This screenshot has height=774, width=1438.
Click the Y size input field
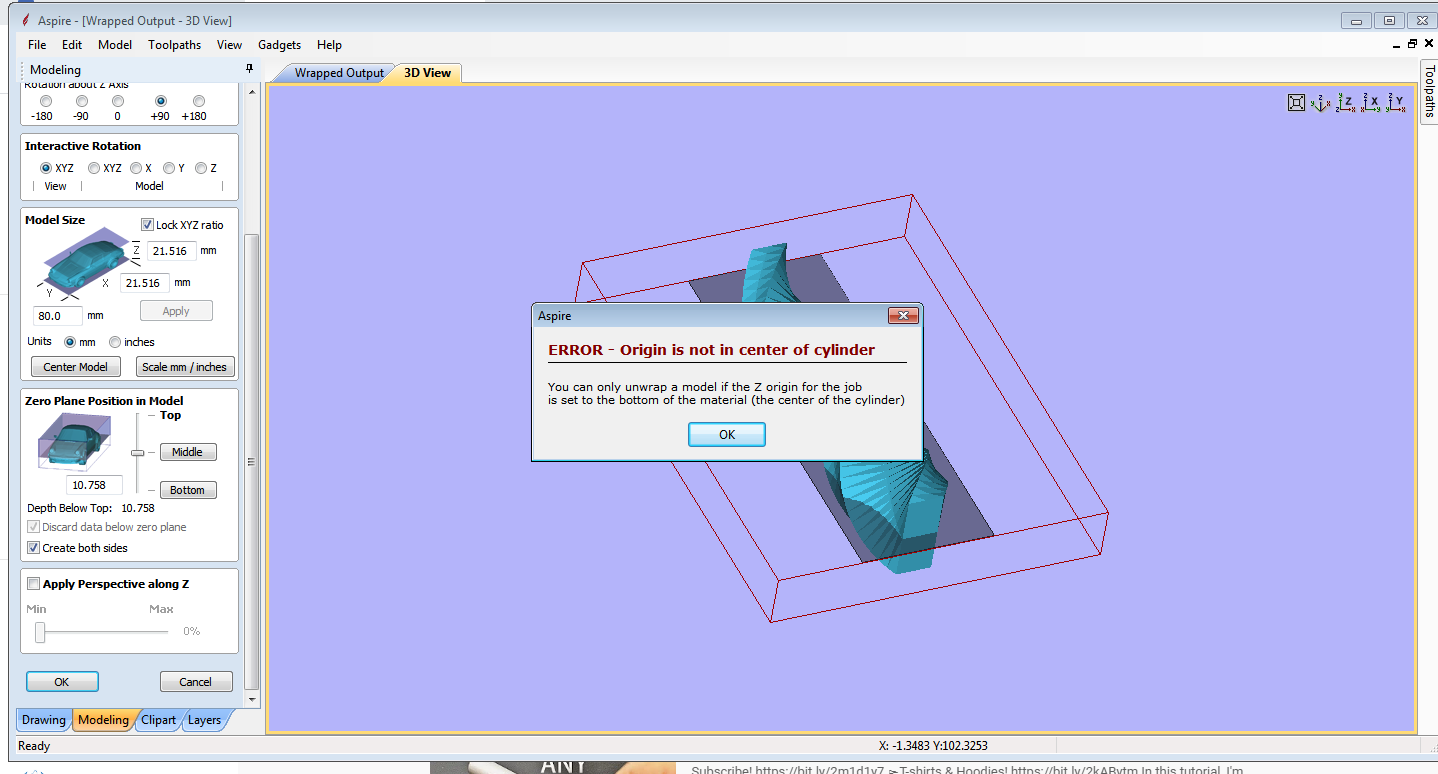[x=57, y=316]
